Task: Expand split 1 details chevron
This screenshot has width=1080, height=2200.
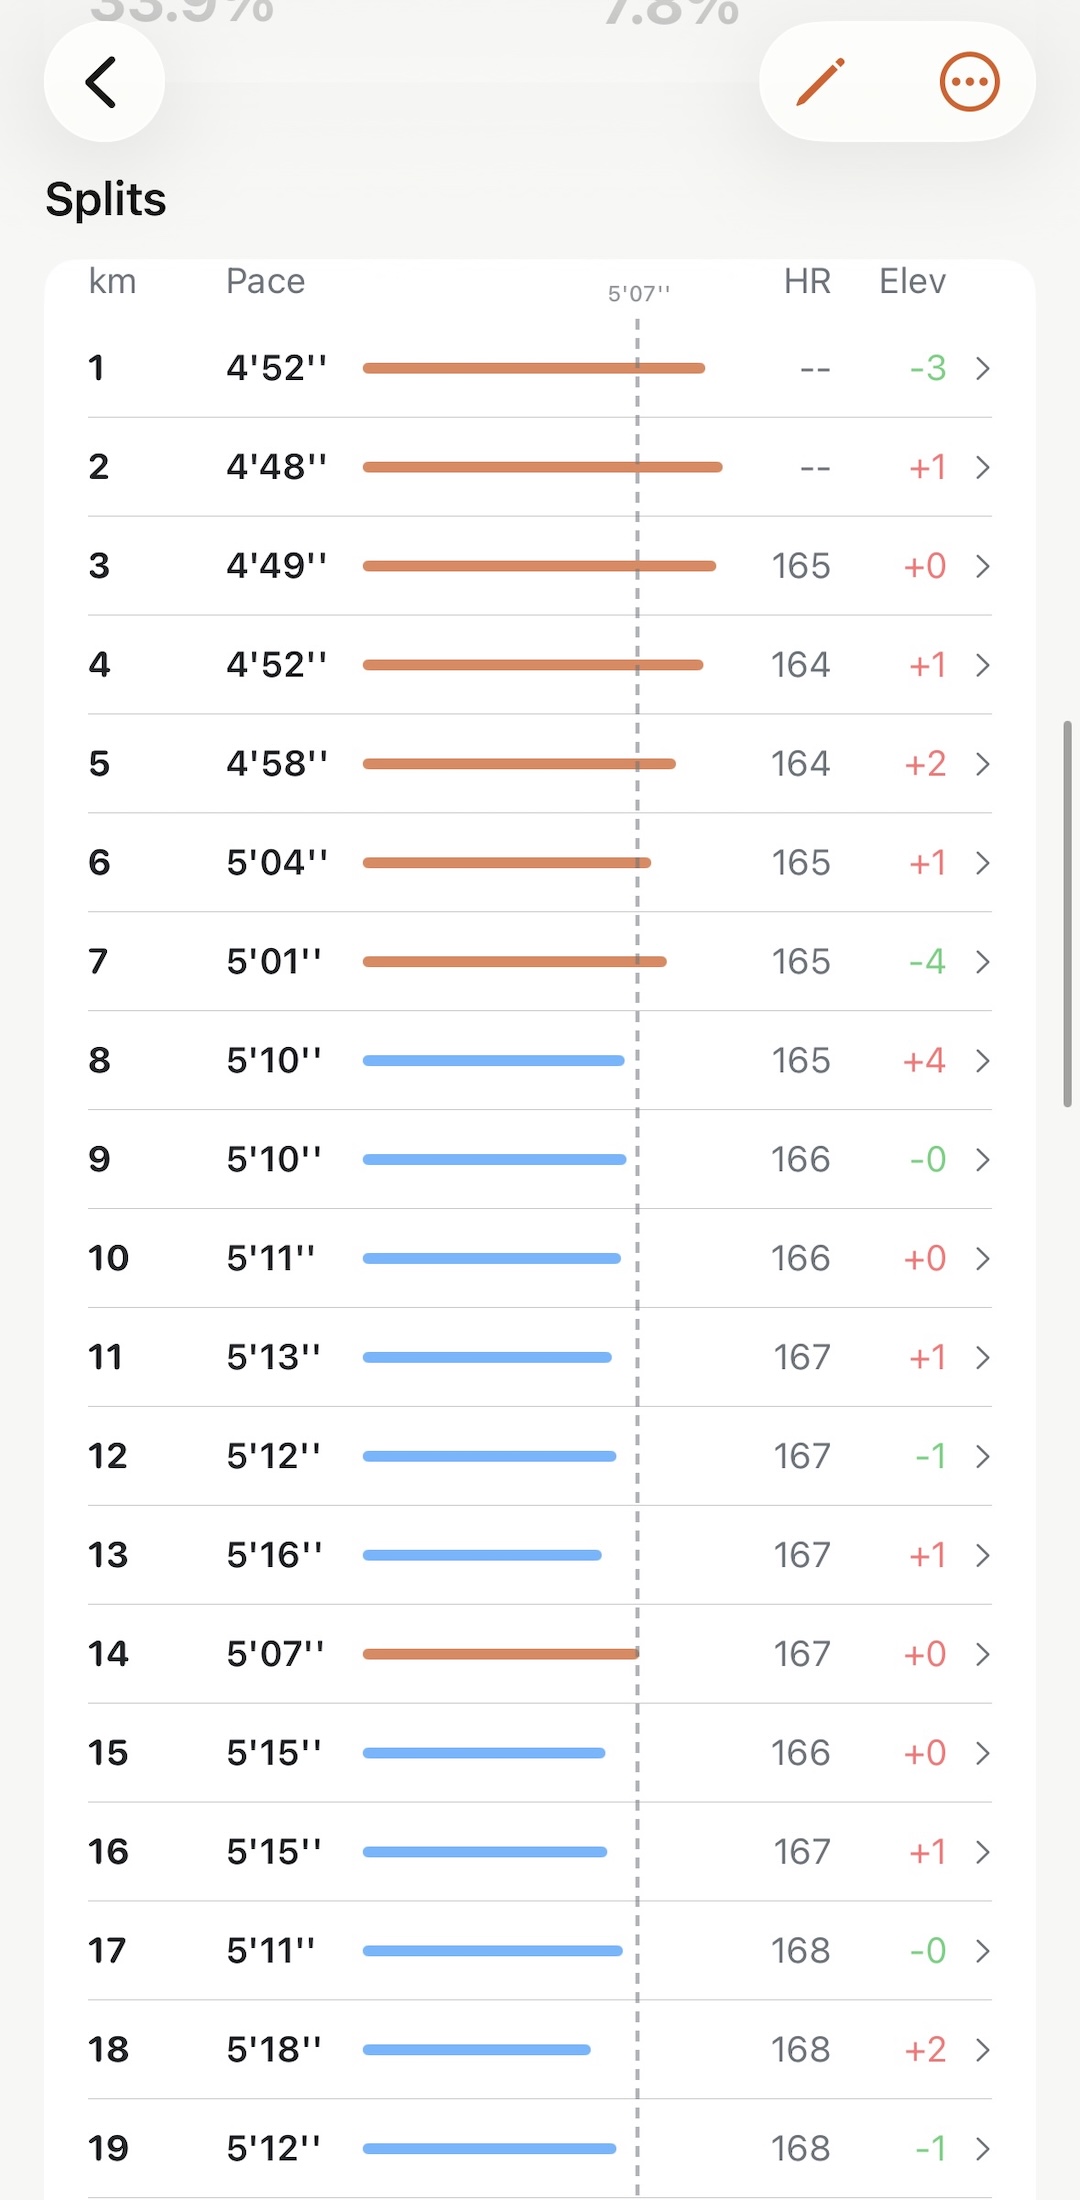Action: coord(982,369)
